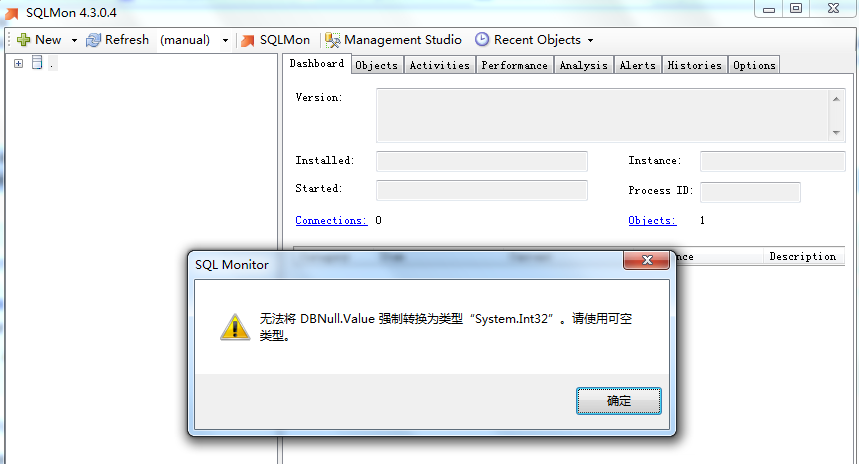Switch to the Alerts tab
The image size is (859, 464).
point(638,65)
